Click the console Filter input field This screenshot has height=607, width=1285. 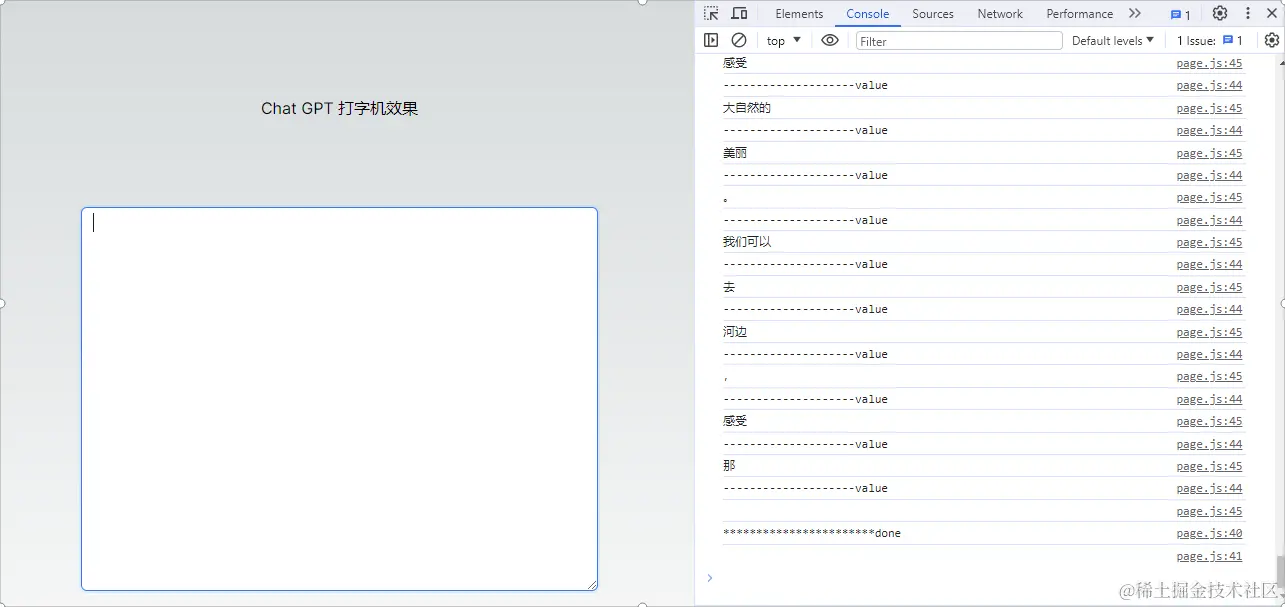(x=959, y=41)
